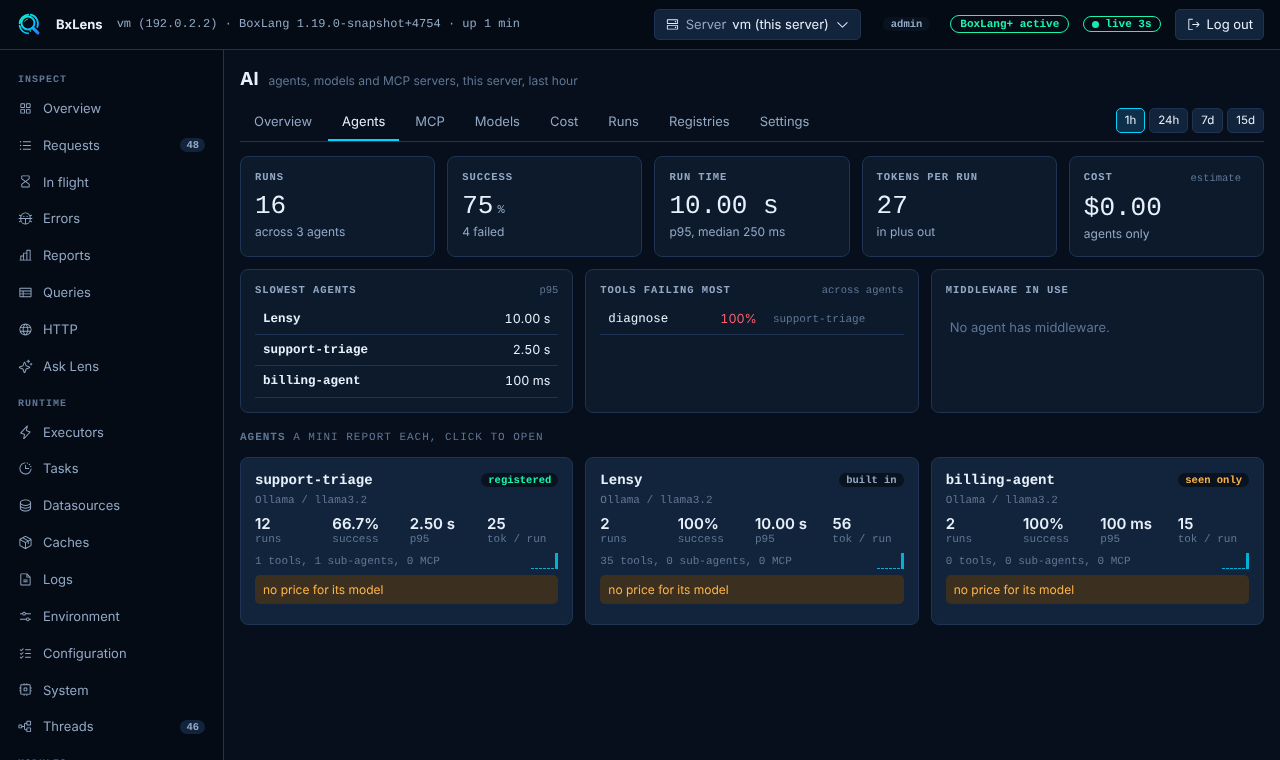Image resolution: width=1280 pixels, height=760 pixels.
Task: Click the In flight hourglass icon
Action: [25, 182]
